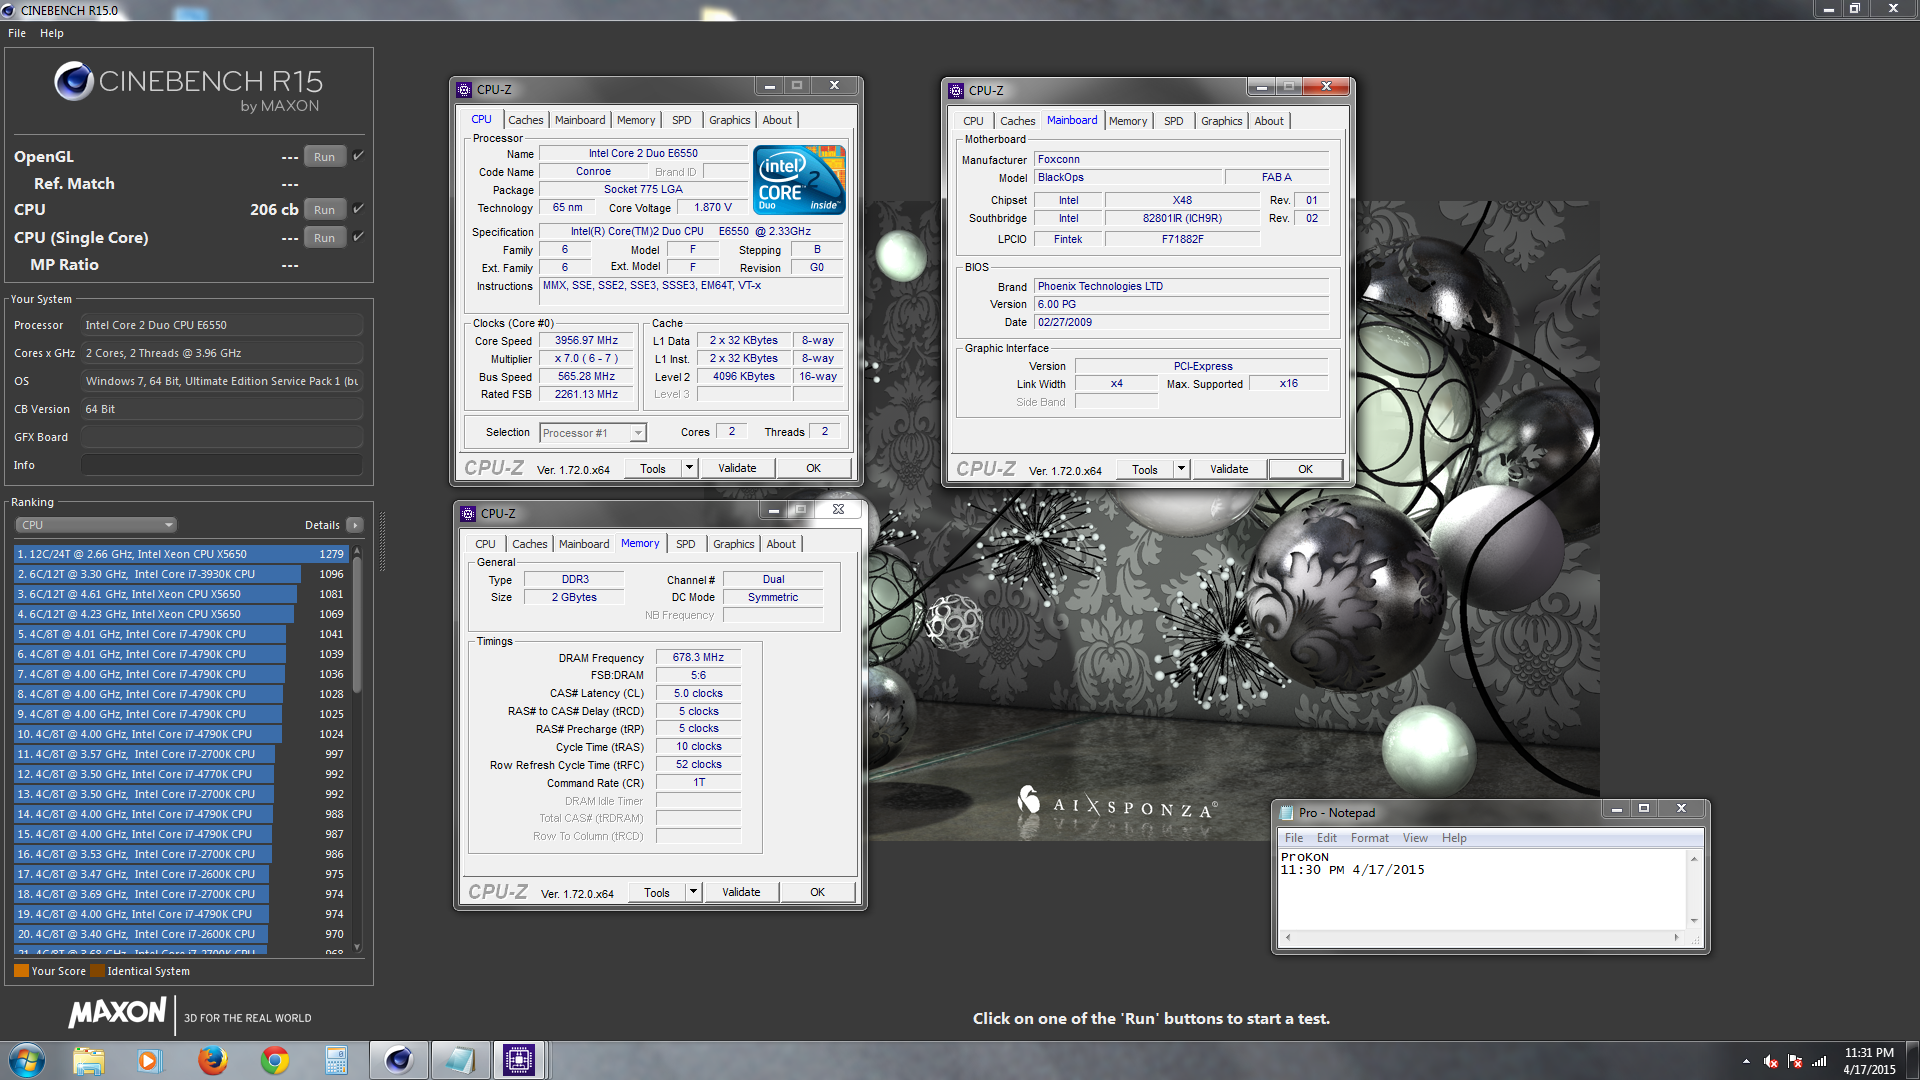Click the Info input field
This screenshot has width=1920, height=1080.
point(222,465)
